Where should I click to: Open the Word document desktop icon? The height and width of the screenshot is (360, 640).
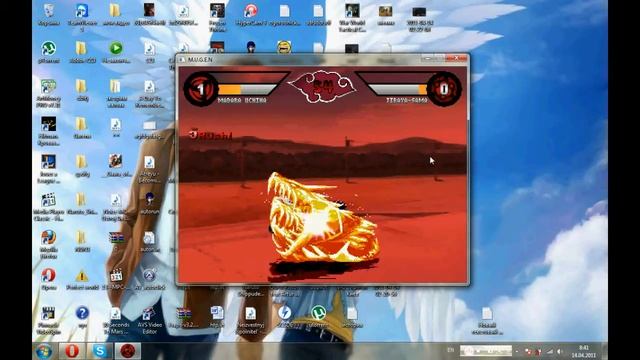217,313
